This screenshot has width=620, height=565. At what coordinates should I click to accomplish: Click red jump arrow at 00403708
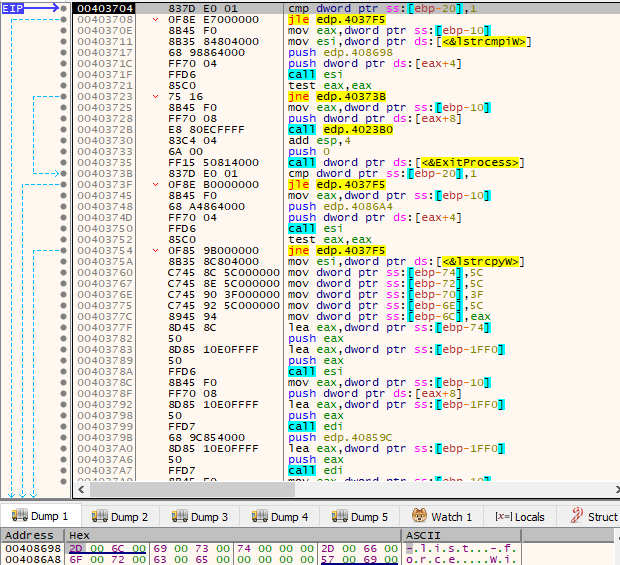point(155,19)
